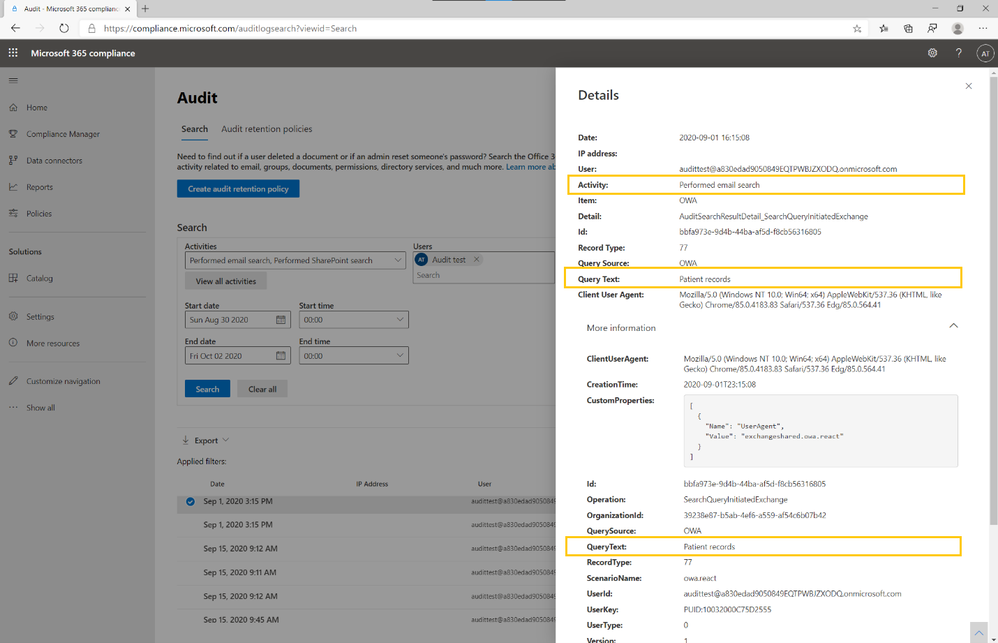Add this page to favorites star
Screen dimensions: 998x643
point(857,29)
